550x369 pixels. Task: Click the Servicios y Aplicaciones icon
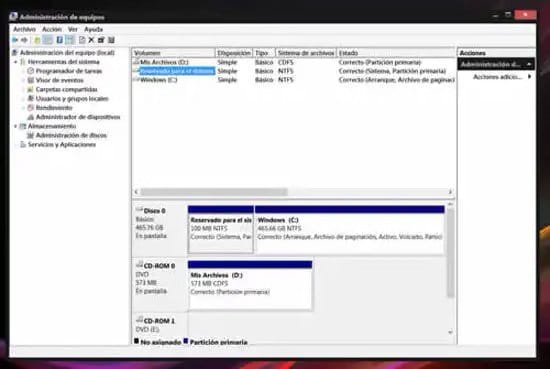point(23,145)
